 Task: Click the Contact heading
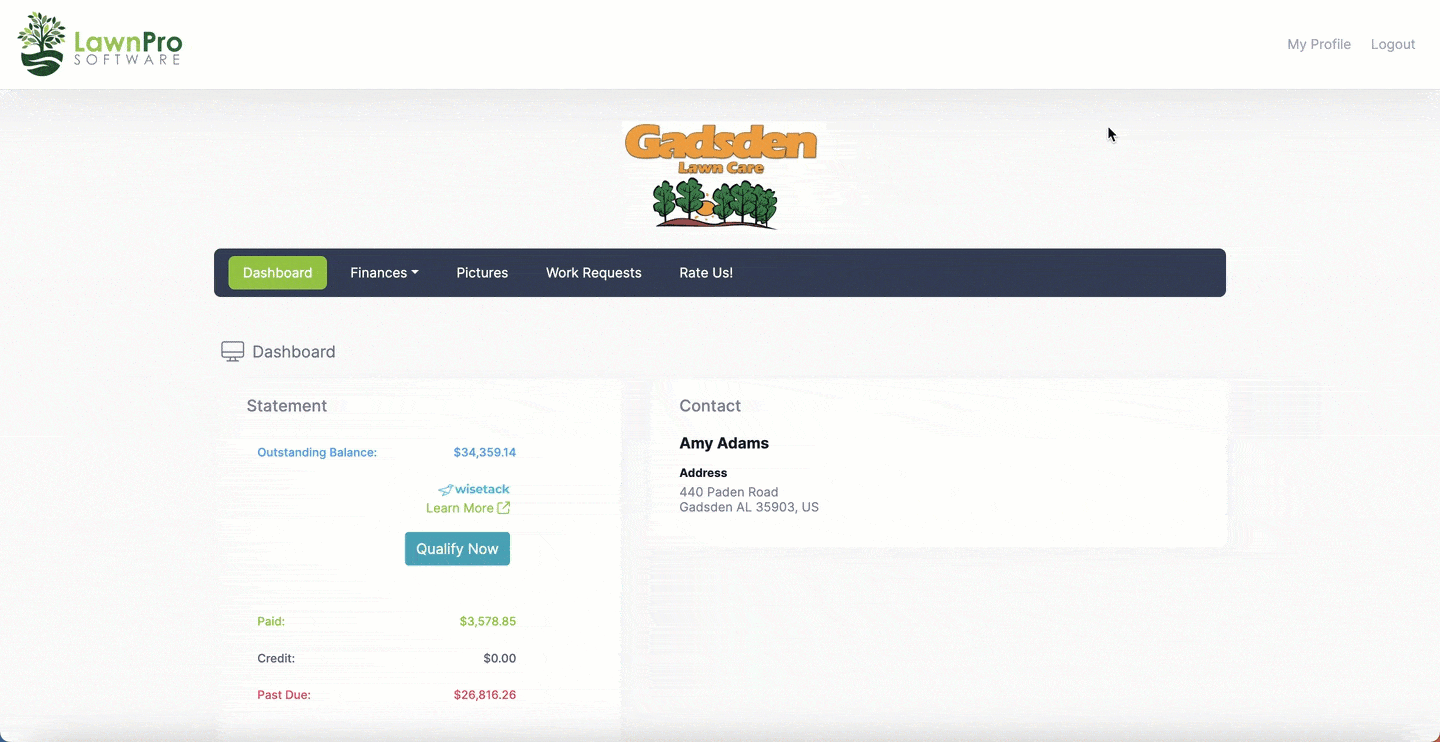710,406
